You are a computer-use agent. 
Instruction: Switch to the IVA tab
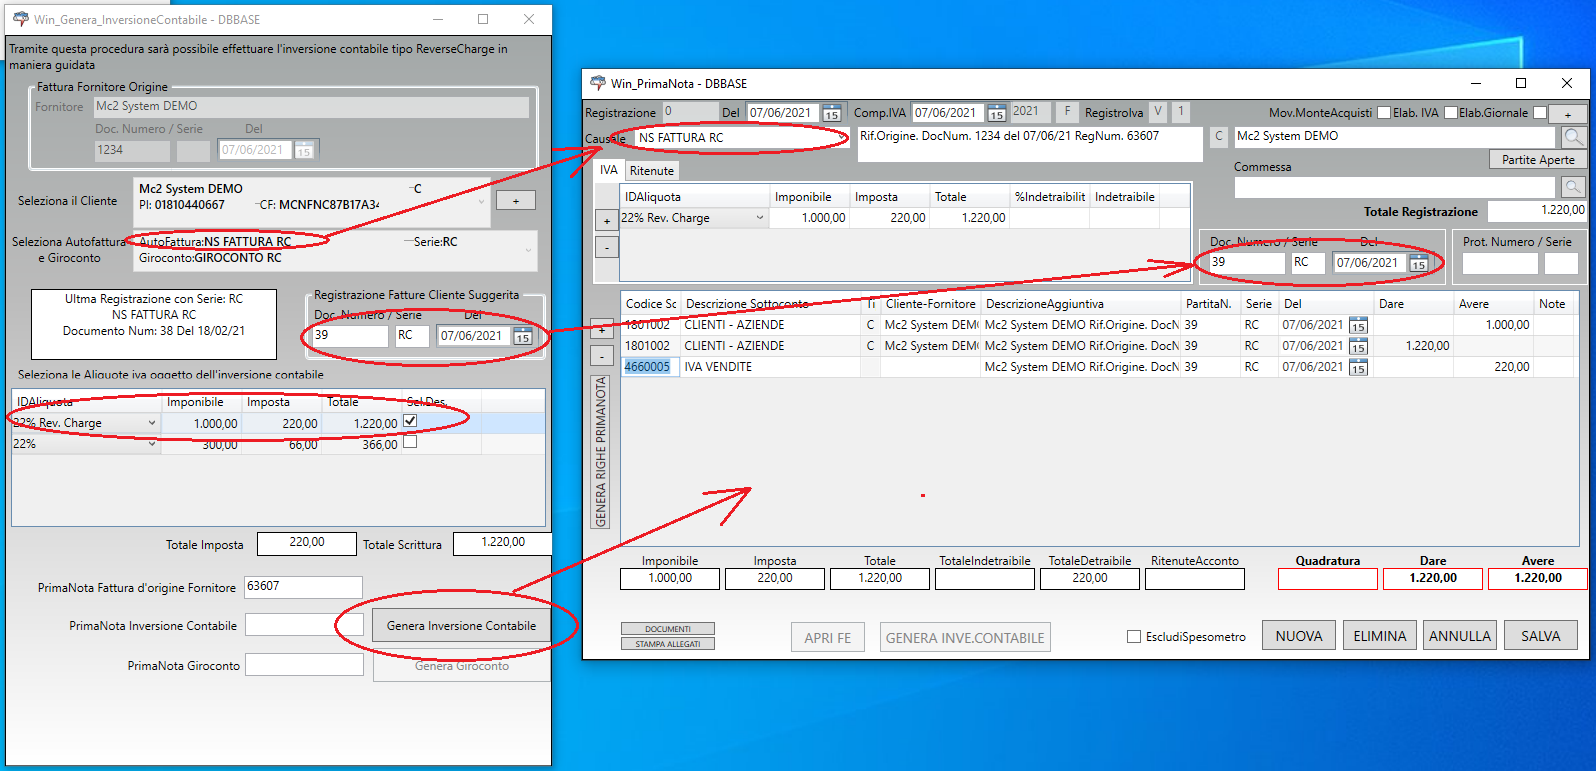click(609, 170)
